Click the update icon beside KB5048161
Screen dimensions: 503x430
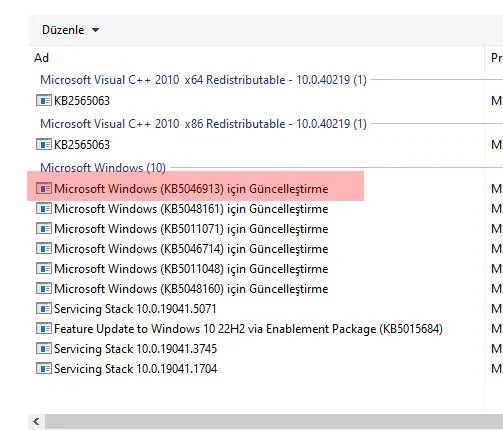[44, 209]
